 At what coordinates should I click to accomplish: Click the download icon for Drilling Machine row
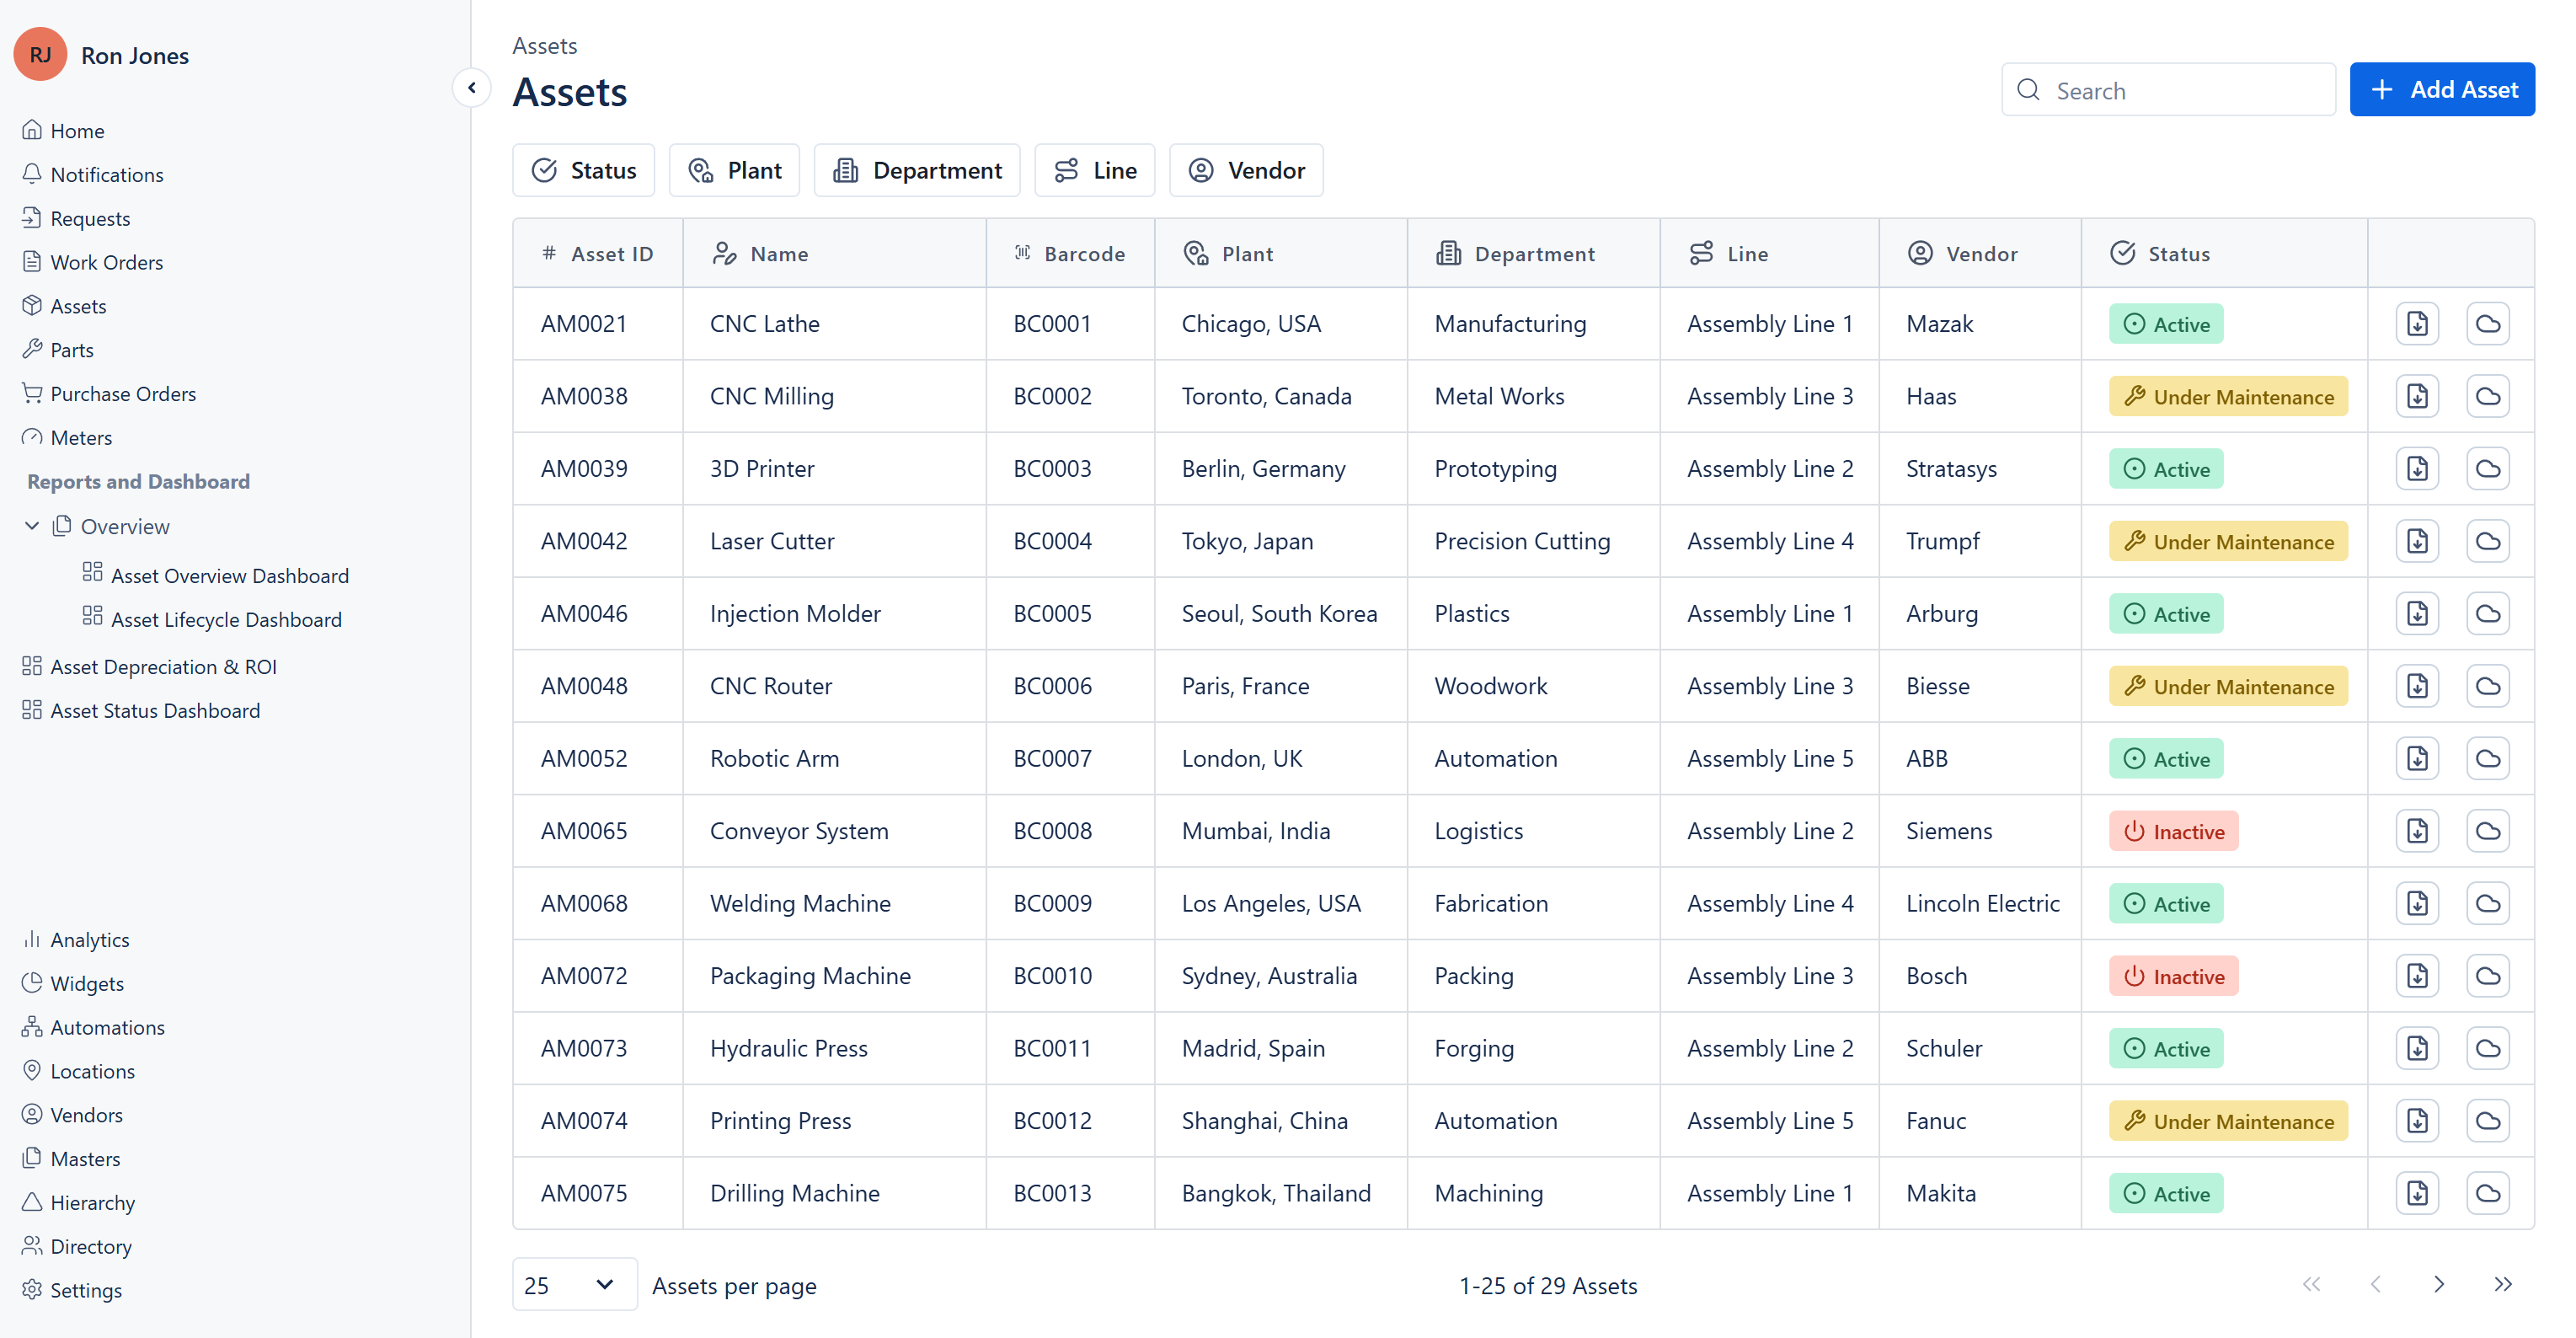coord(2417,1194)
